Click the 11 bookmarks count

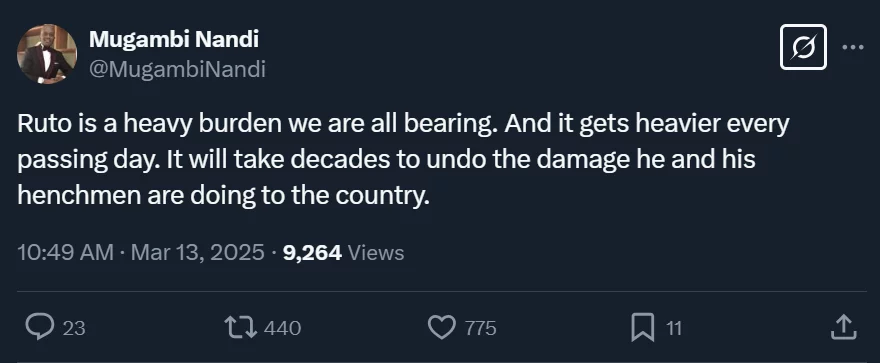tap(673, 328)
